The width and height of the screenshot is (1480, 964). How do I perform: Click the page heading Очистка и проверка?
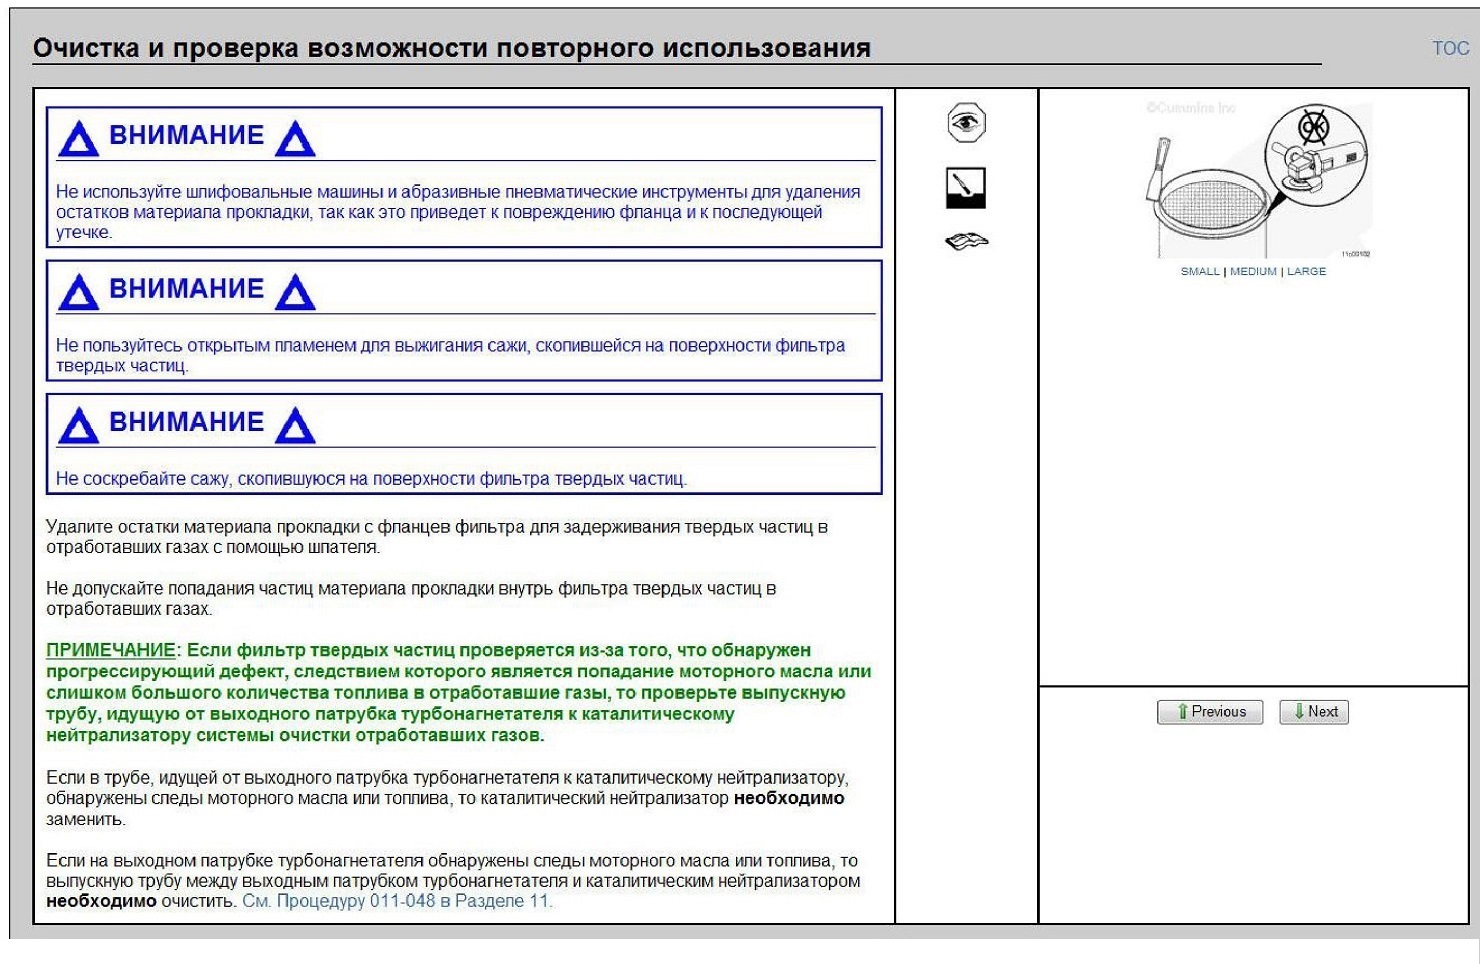click(x=451, y=48)
